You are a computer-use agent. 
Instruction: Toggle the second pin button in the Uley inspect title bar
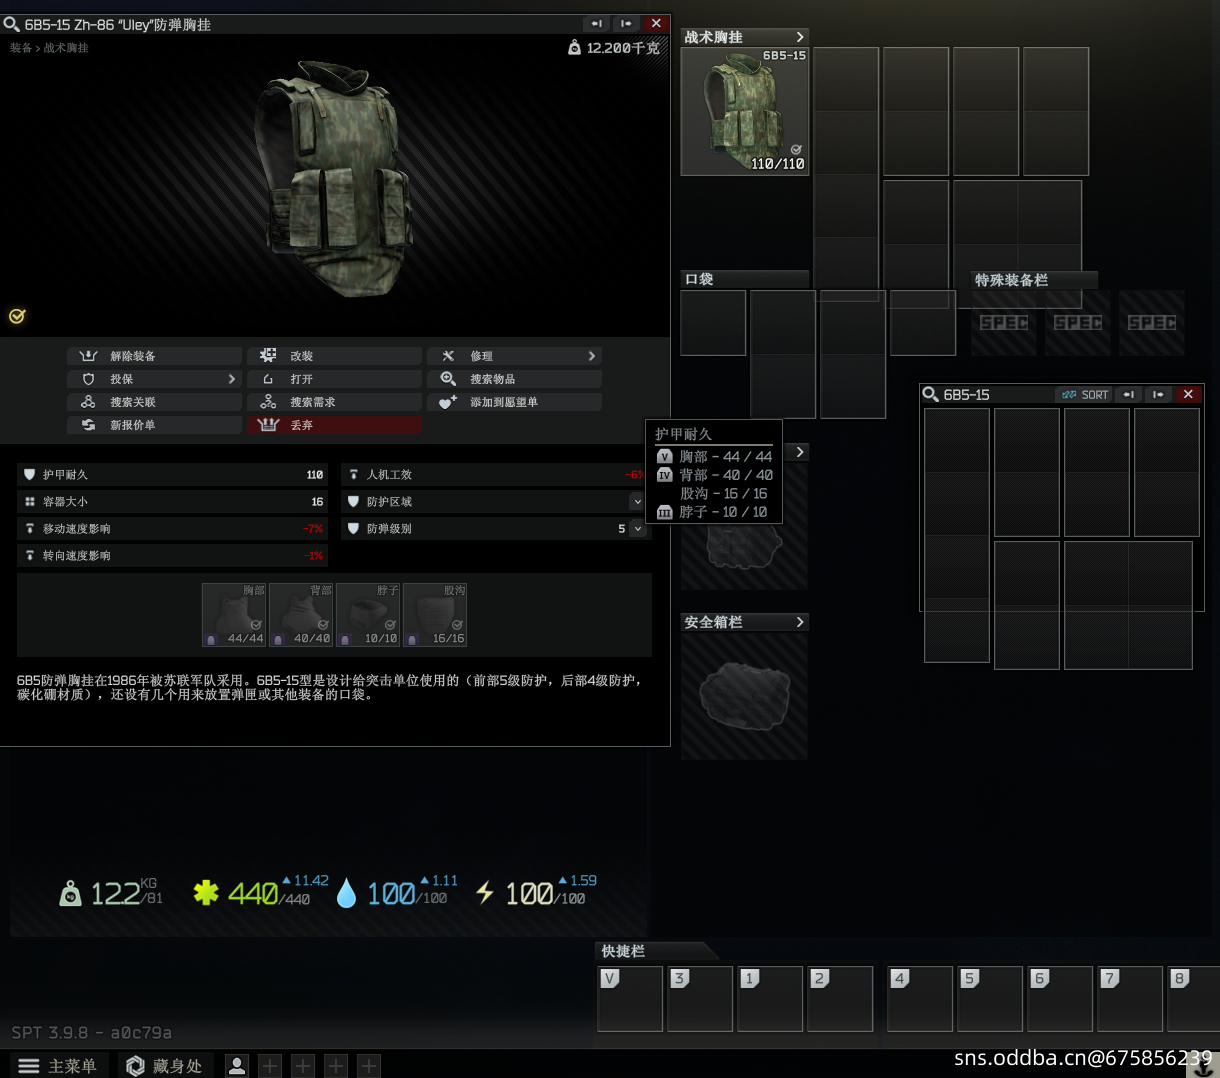click(626, 23)
